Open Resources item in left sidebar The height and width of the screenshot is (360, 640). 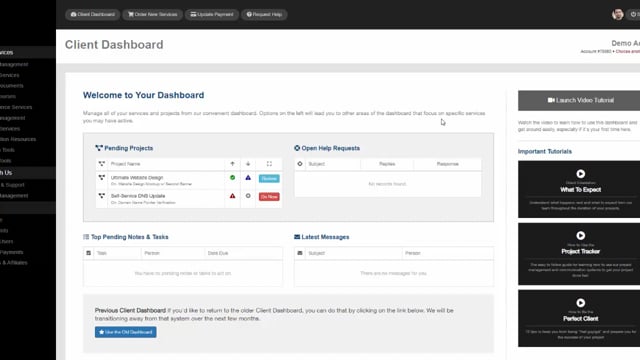18,139
